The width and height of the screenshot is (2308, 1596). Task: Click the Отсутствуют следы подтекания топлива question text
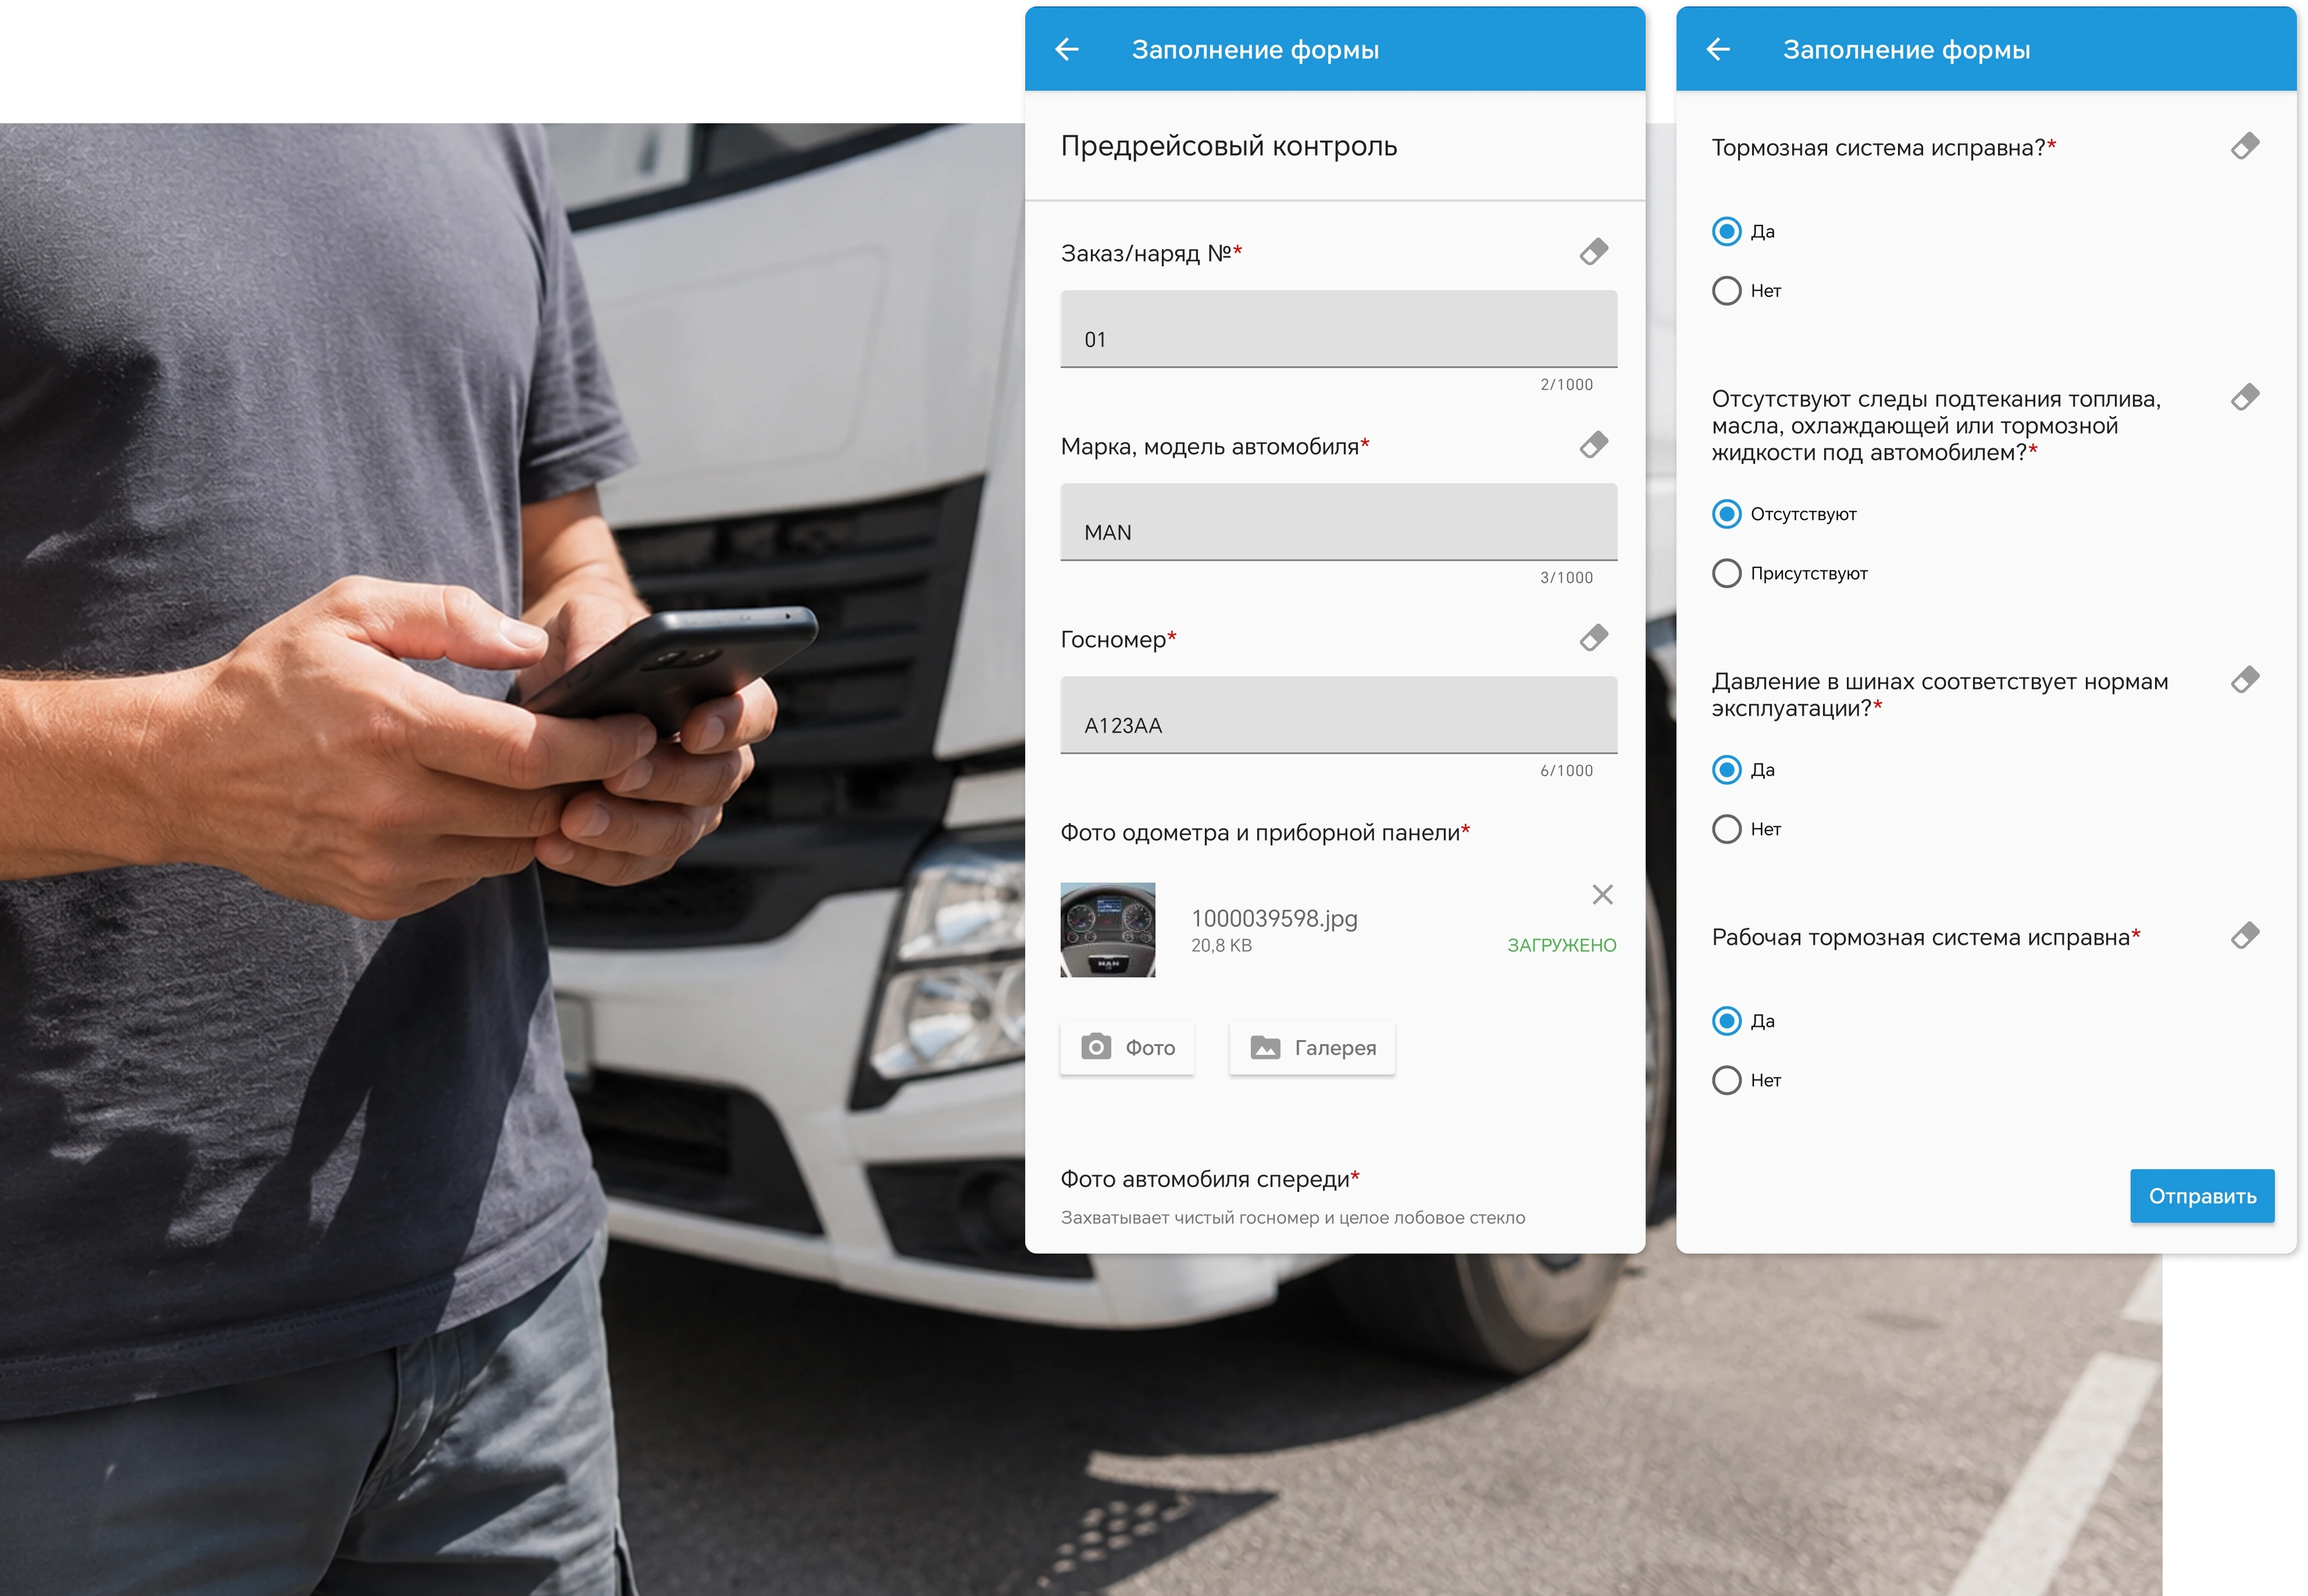coord(1936,426)
